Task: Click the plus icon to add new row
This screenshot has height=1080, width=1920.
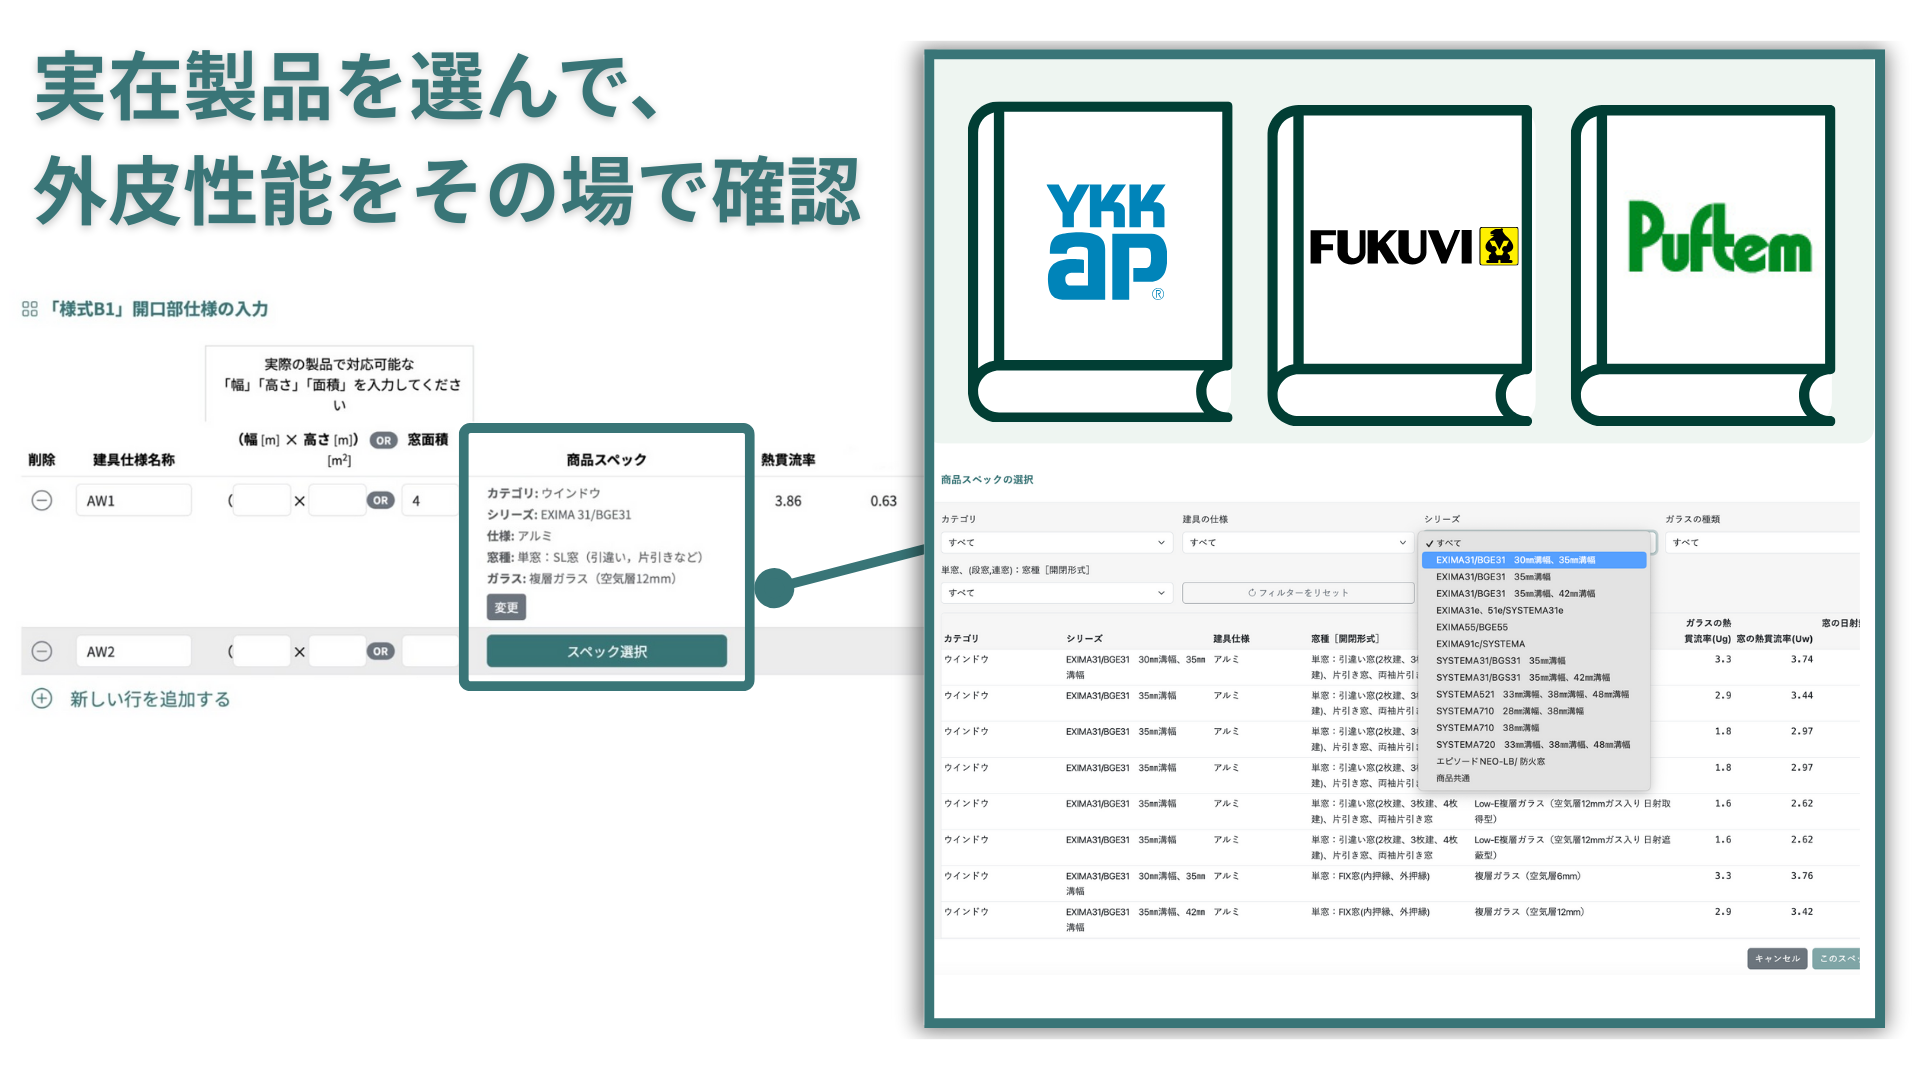Action: [x=42, y=699]
